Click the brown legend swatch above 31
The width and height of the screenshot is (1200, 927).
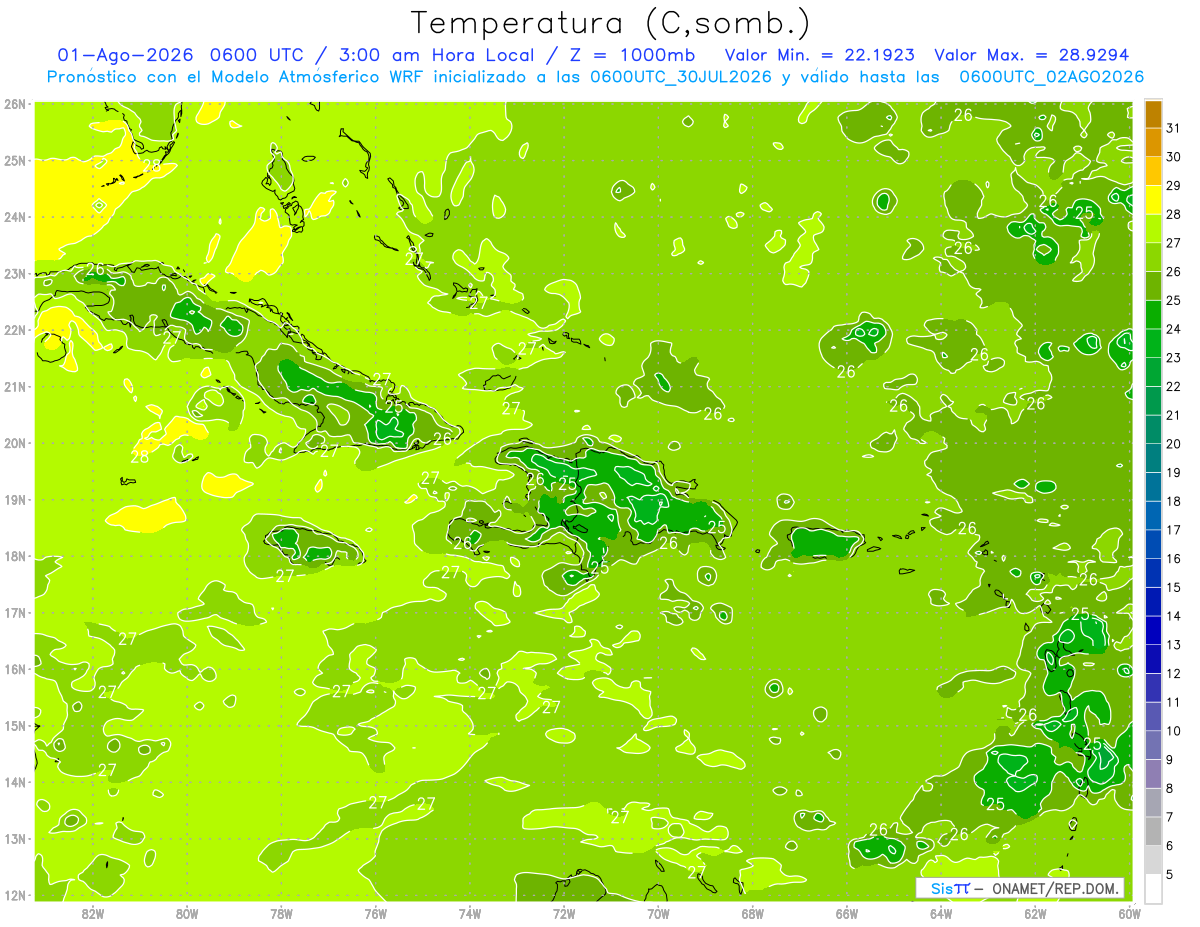tap(1153, 114)
